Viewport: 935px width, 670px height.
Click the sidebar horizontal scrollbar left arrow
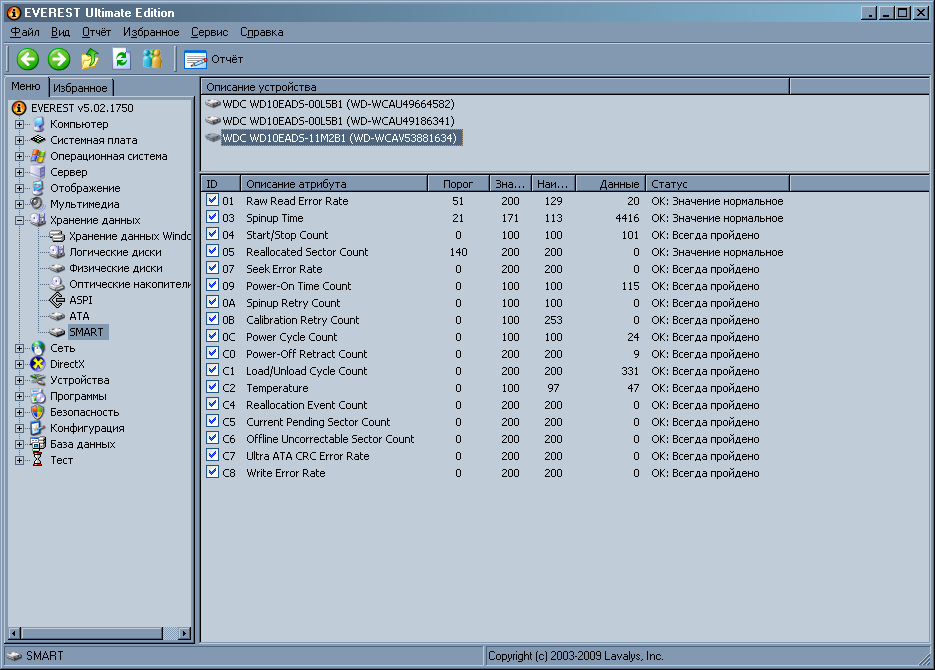(15, 633)
